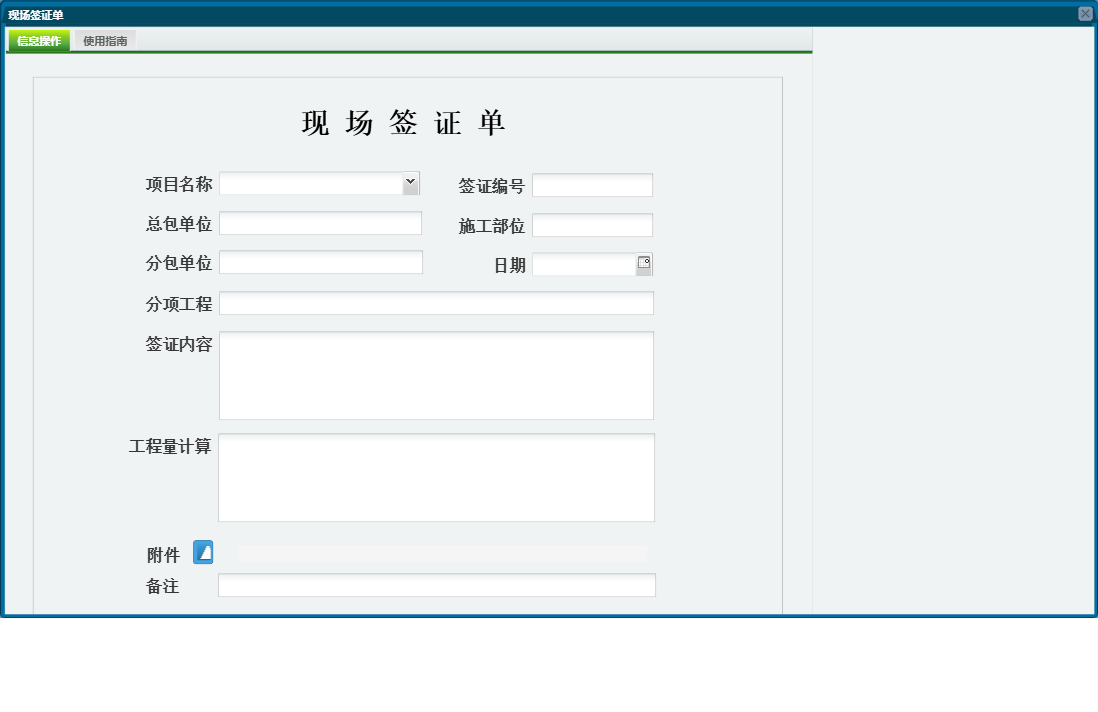This screenshot has width=1098, height=712.
Task: Click inside the 日期 date field
Action: click(x=584, y=264)
